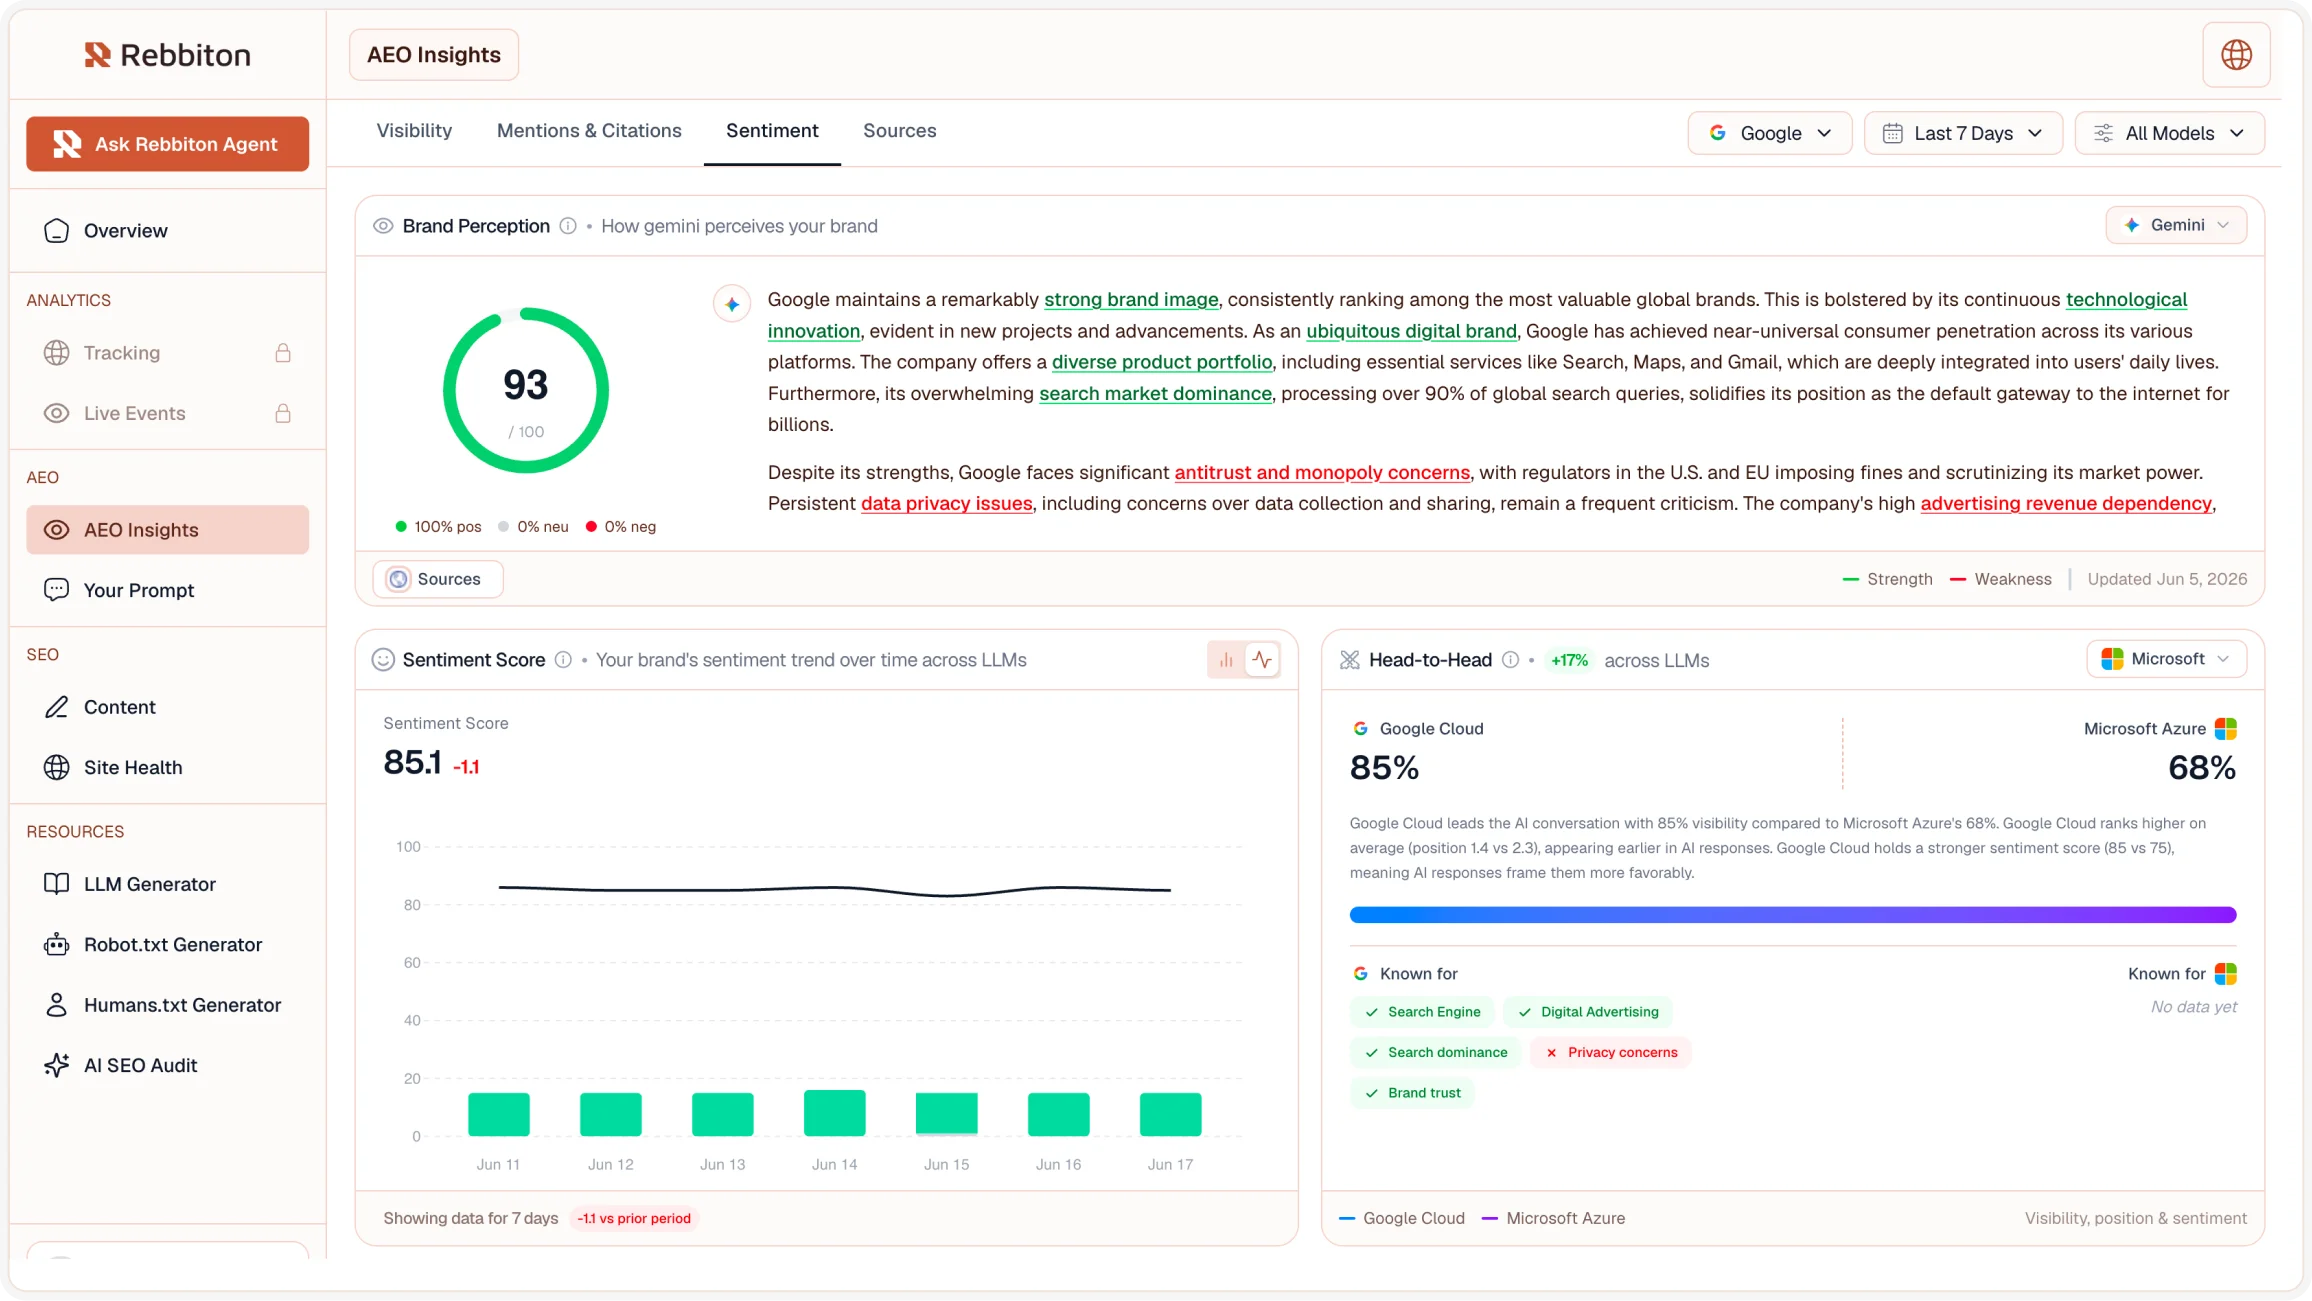Click the -1.1 vs prior period badge
This screenshot has height=1301, width=2312.
[634, 1218]
